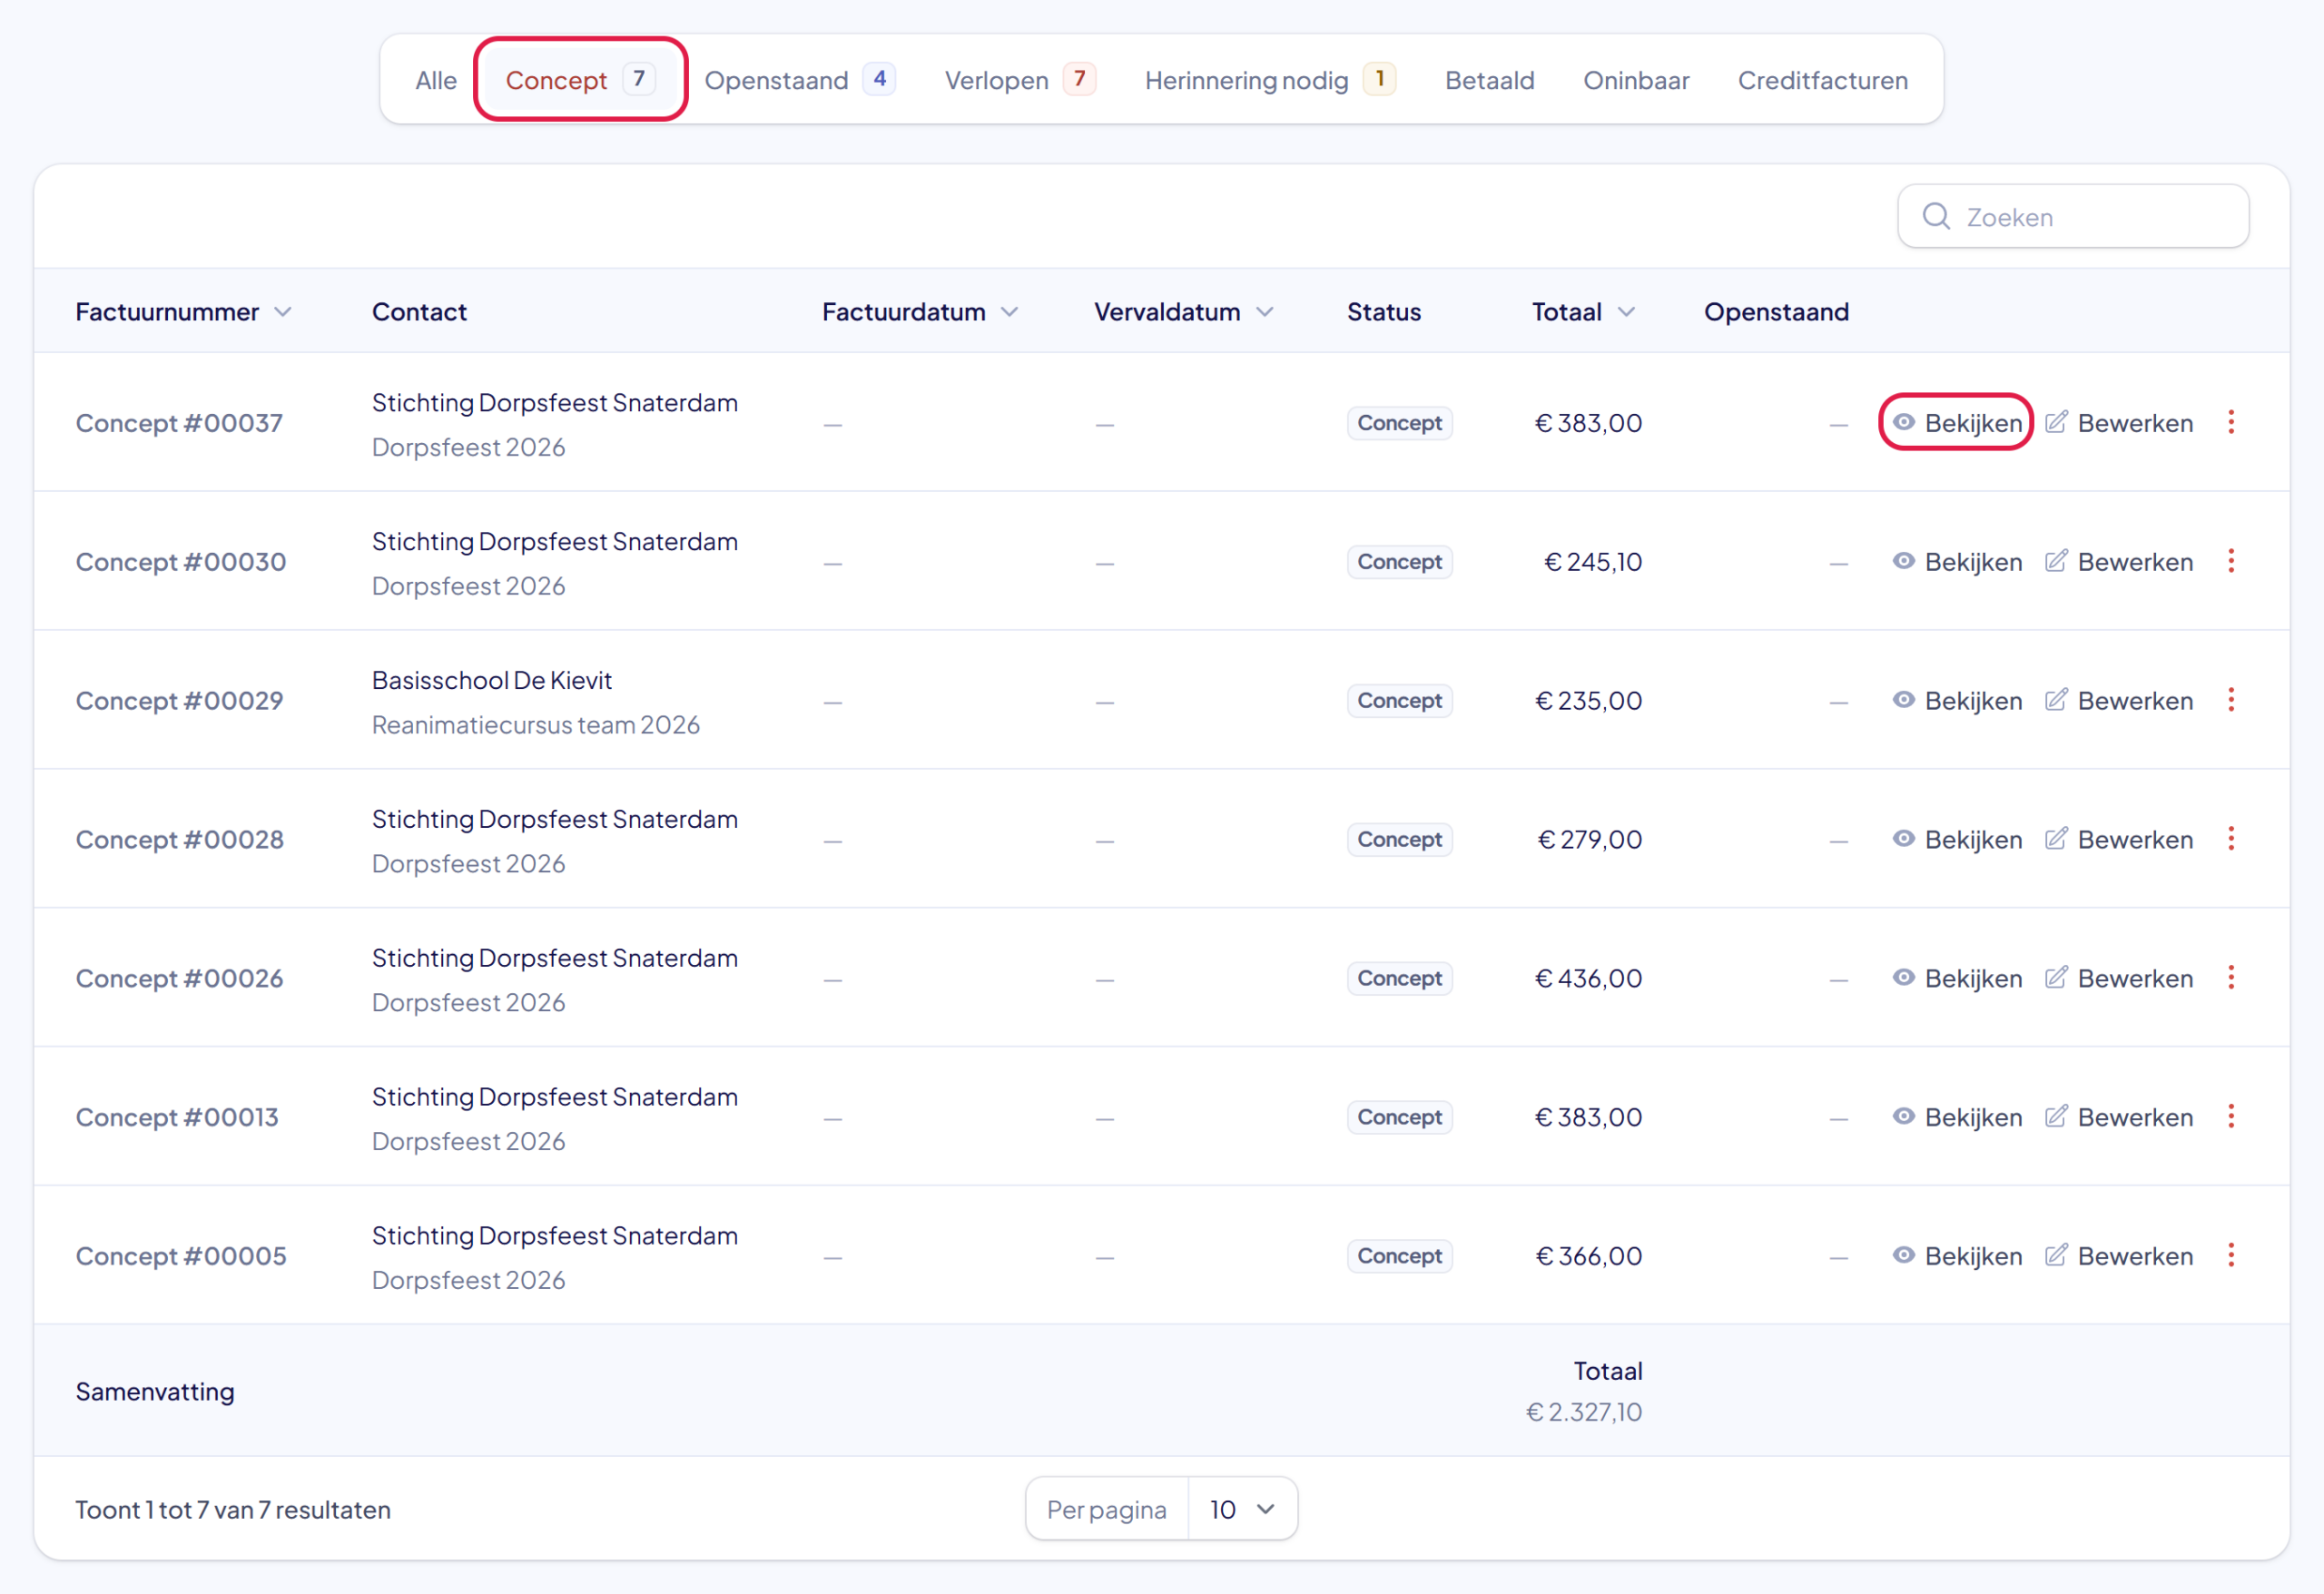
Task: Click Bewerken for Concept #00029
Action: pos(2118,701)
